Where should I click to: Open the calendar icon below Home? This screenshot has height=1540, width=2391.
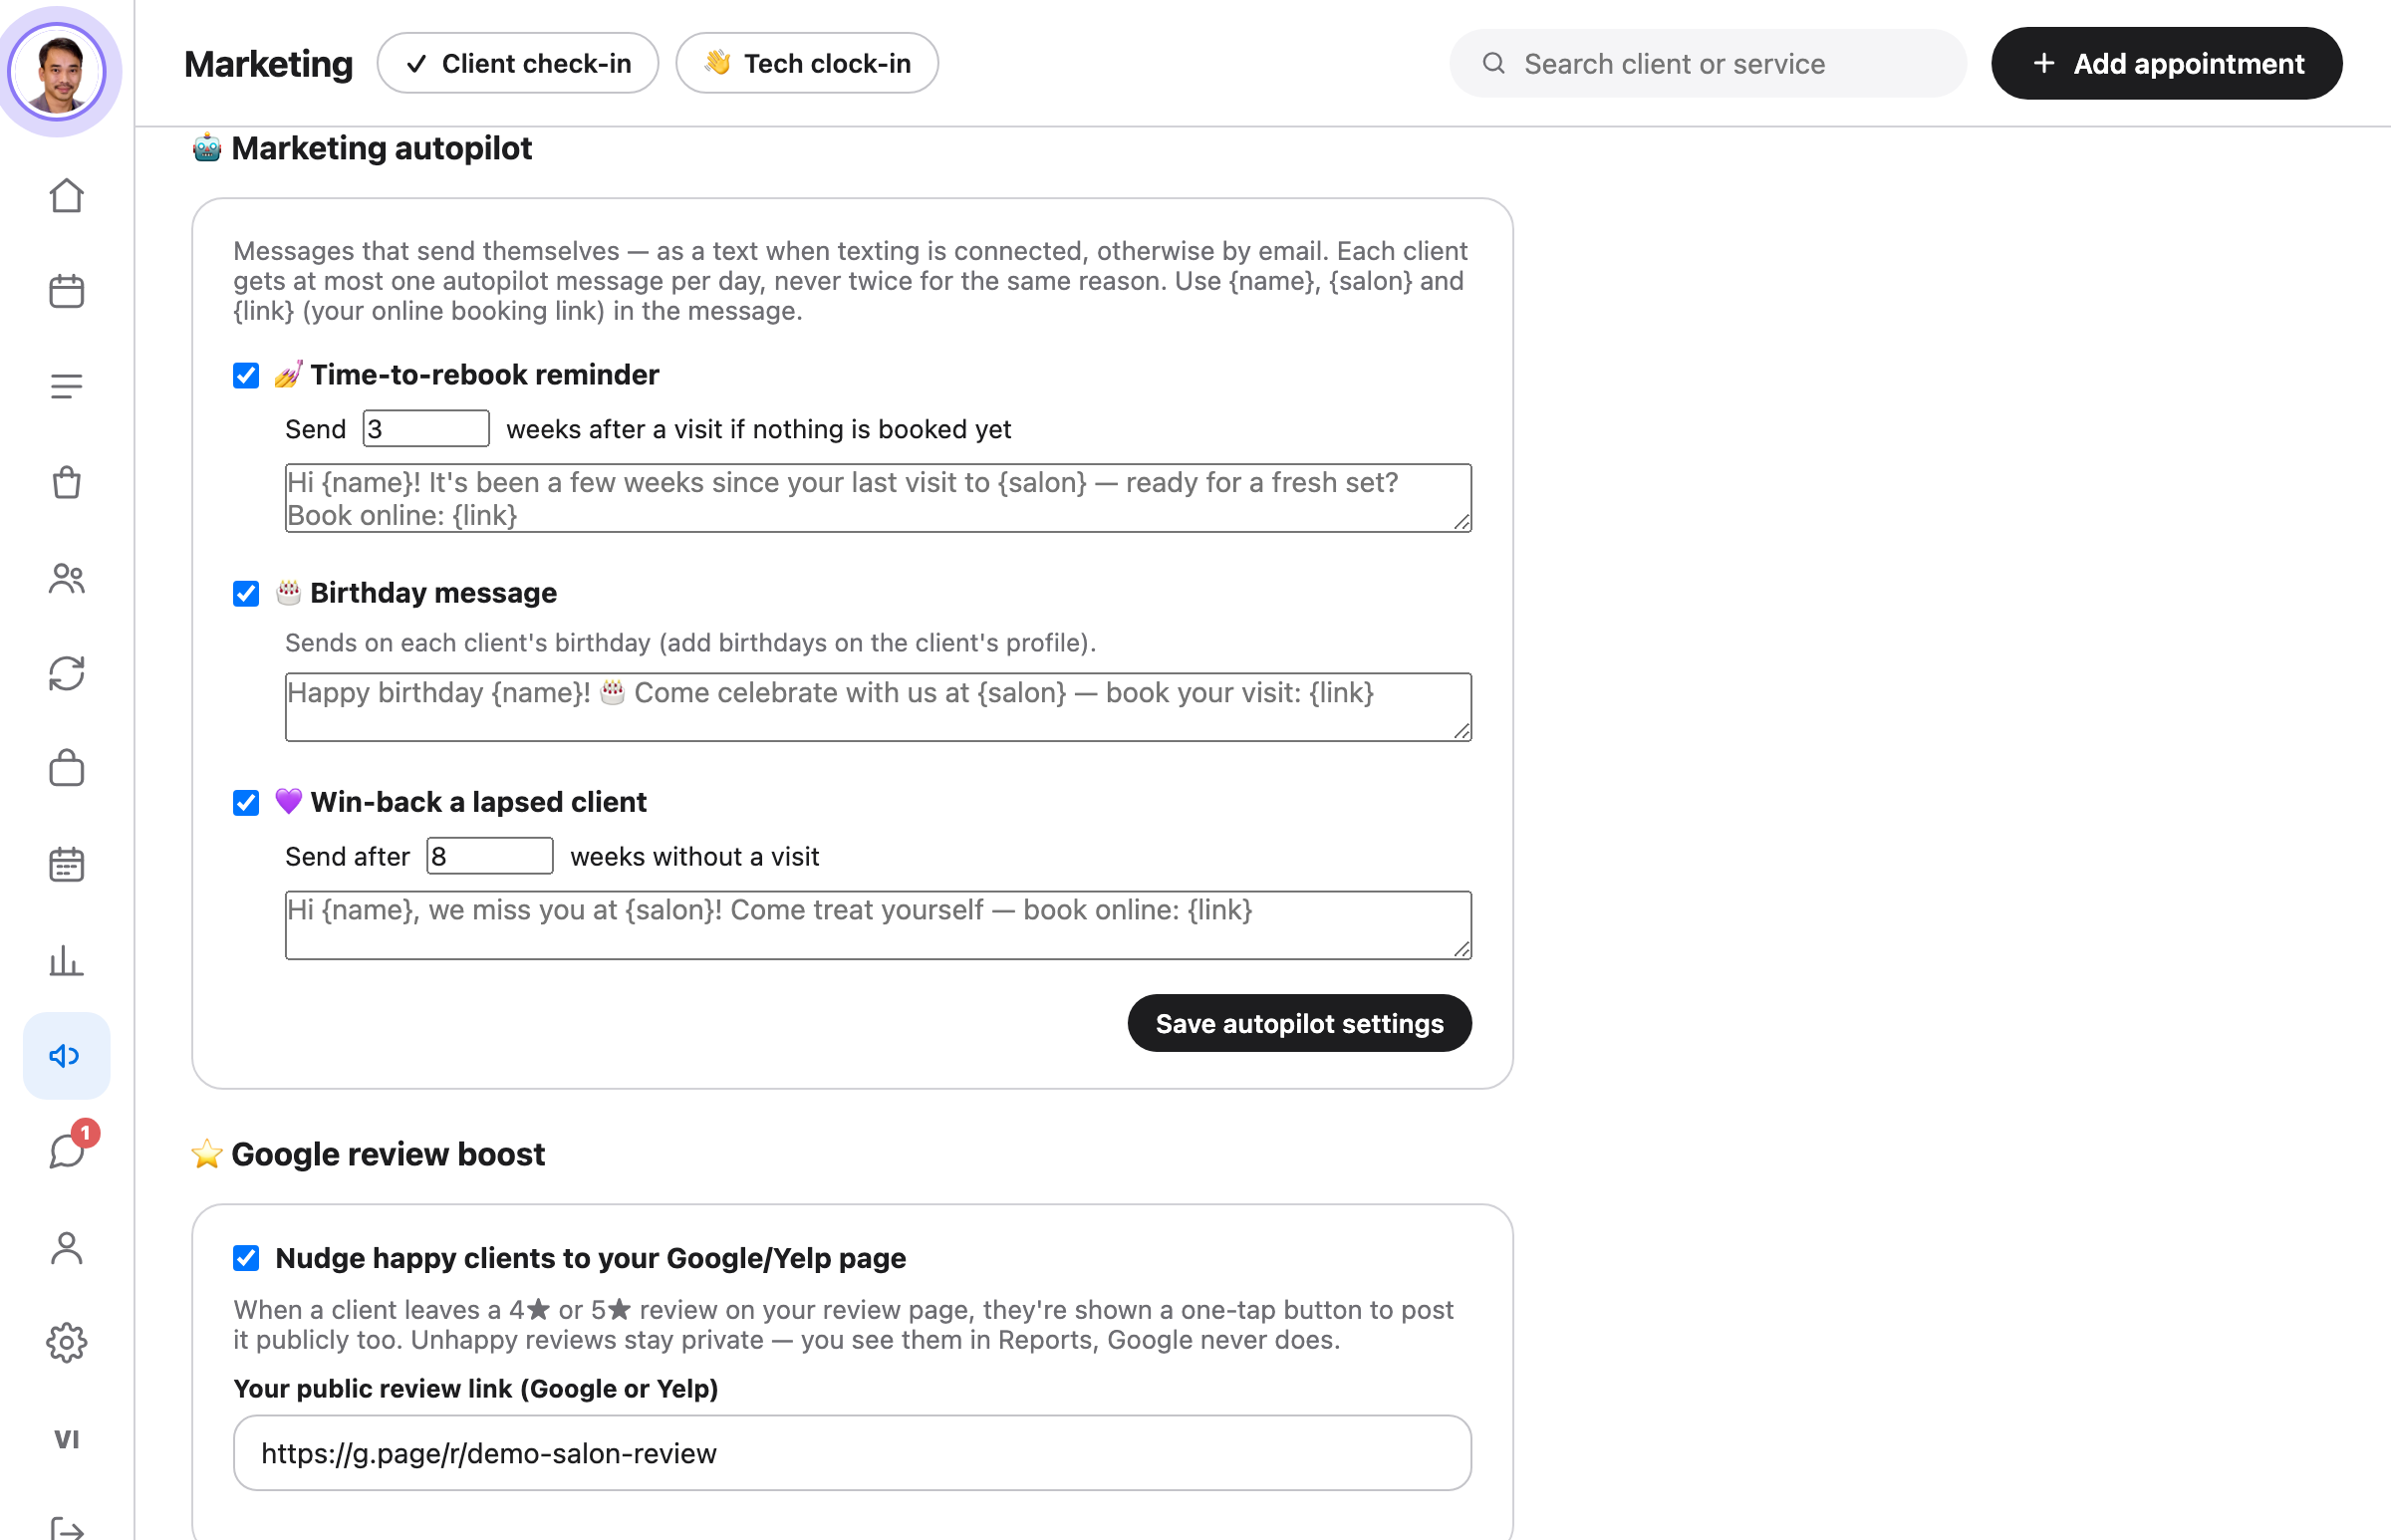pyautogui.click(x=67, y=291)
